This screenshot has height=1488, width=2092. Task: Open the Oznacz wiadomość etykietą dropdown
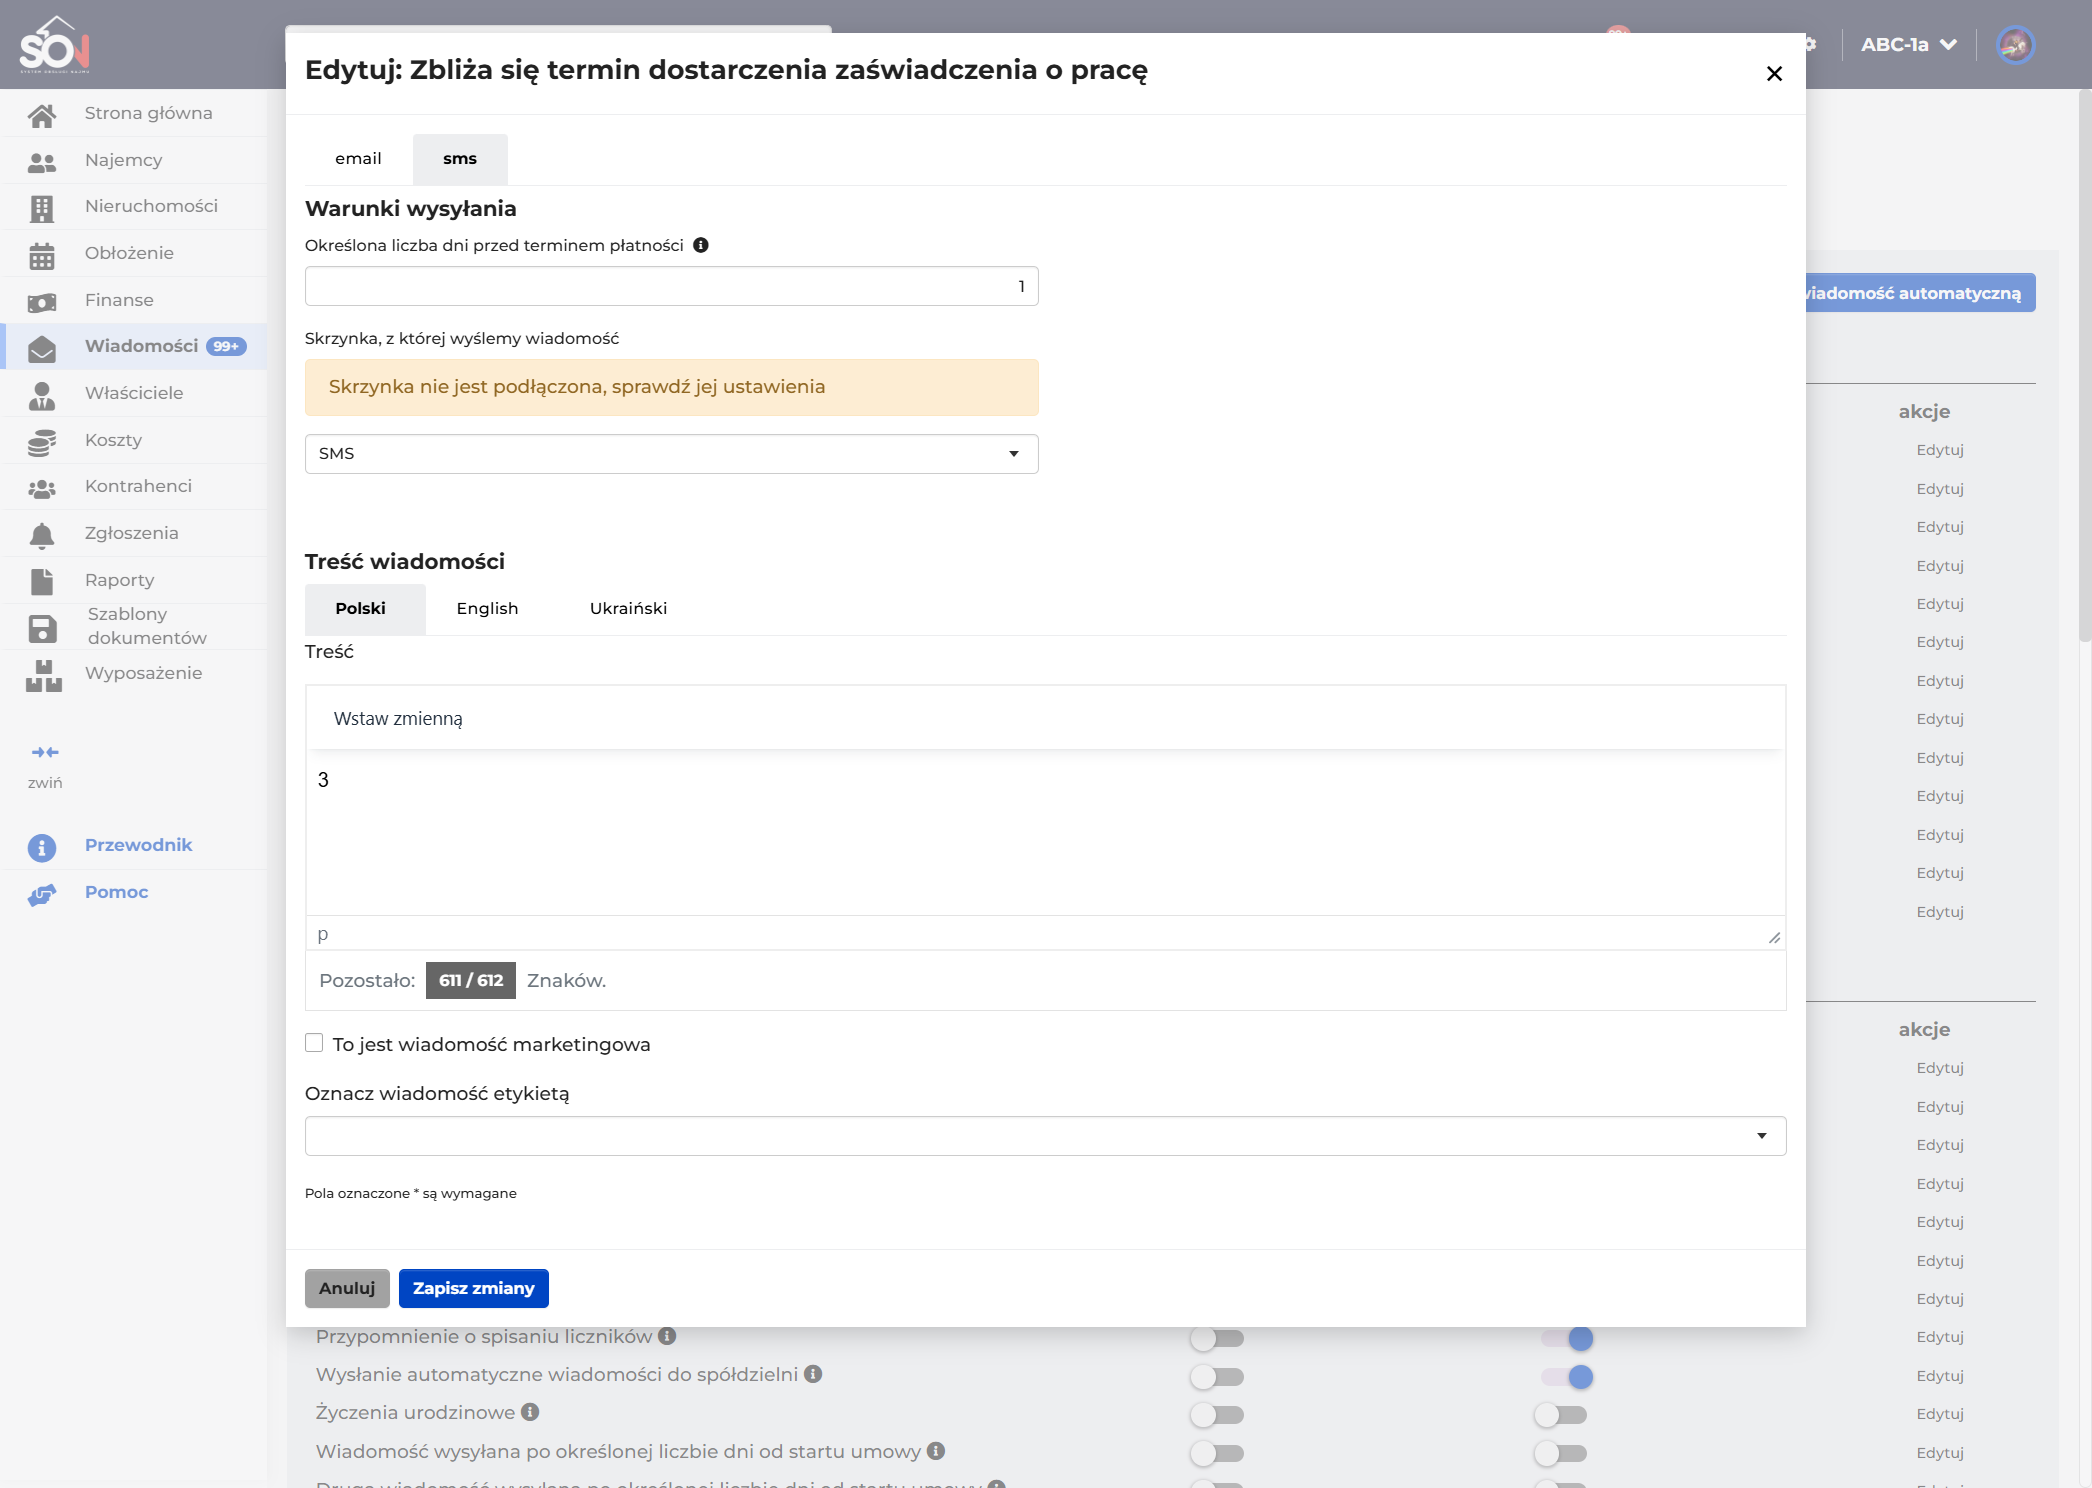(x=1045, y=1136)
